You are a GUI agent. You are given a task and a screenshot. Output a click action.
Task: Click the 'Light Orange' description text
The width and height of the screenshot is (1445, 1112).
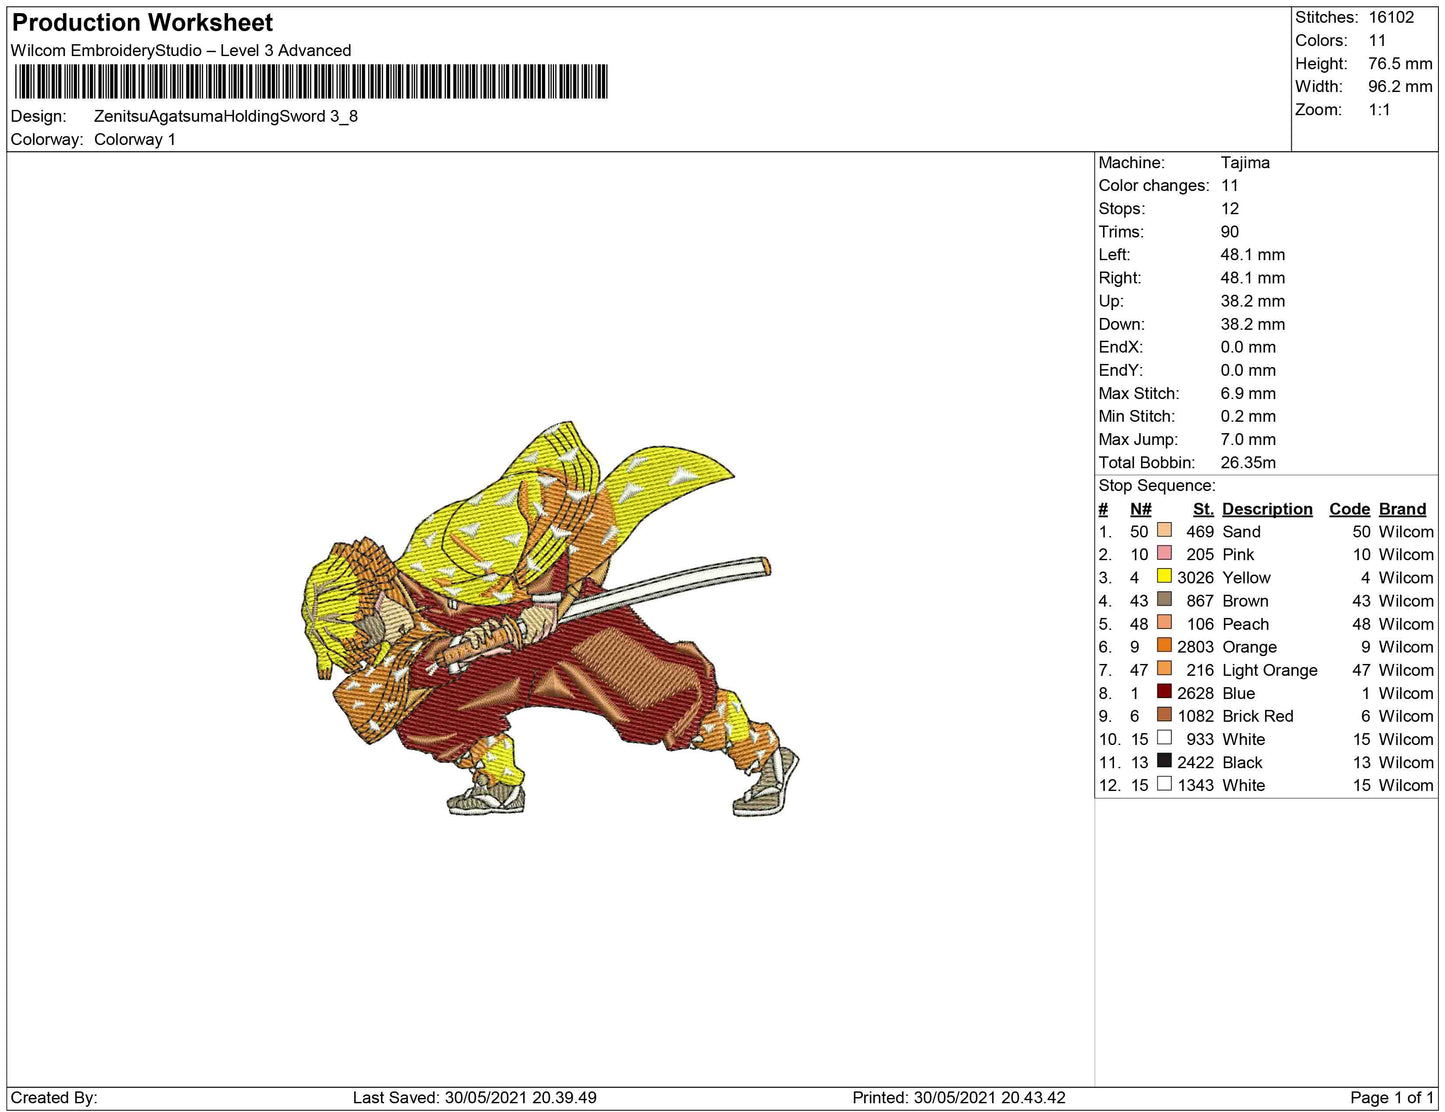coord(1270,670)
